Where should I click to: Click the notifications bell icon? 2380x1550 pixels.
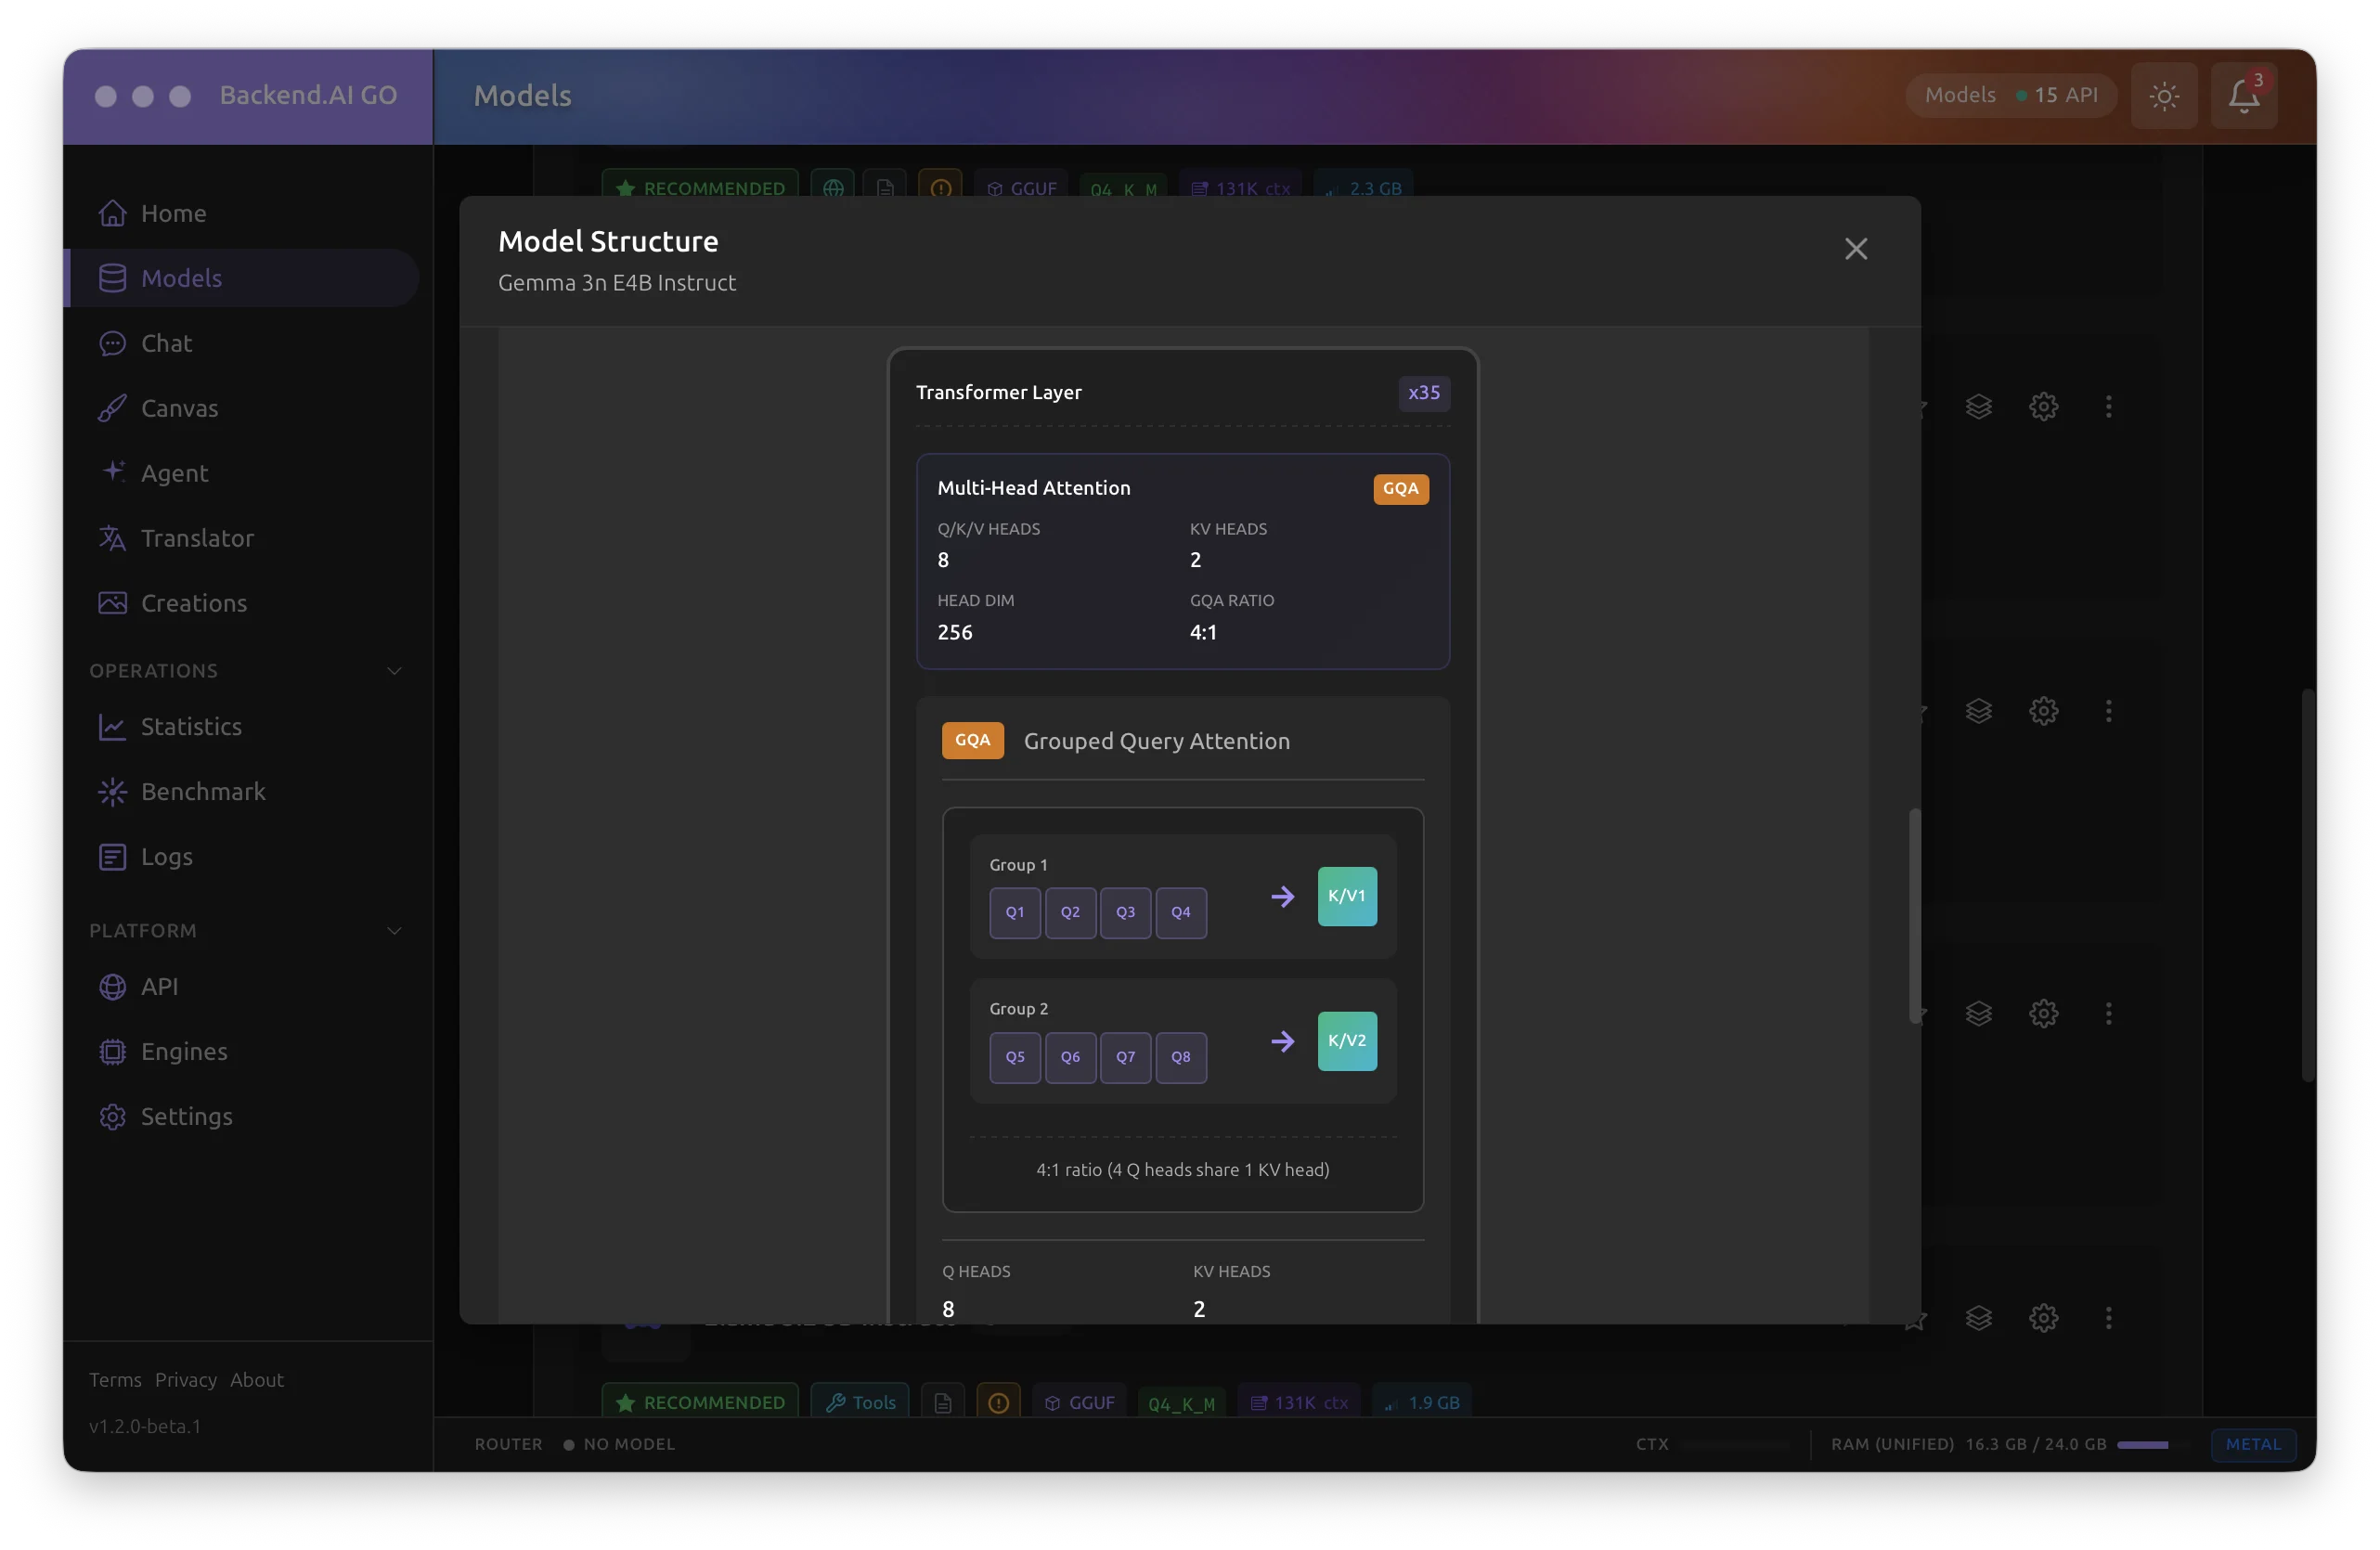pos(2242,96)
